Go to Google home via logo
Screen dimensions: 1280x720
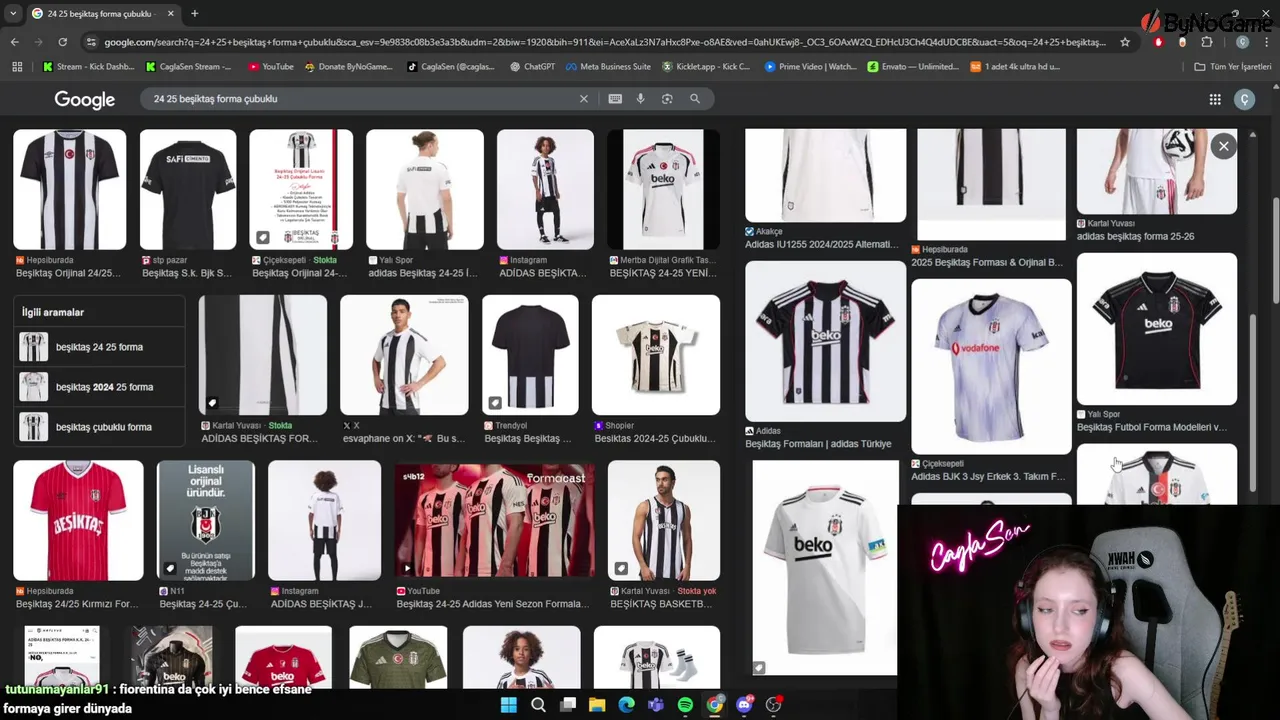tap(85, 99)
